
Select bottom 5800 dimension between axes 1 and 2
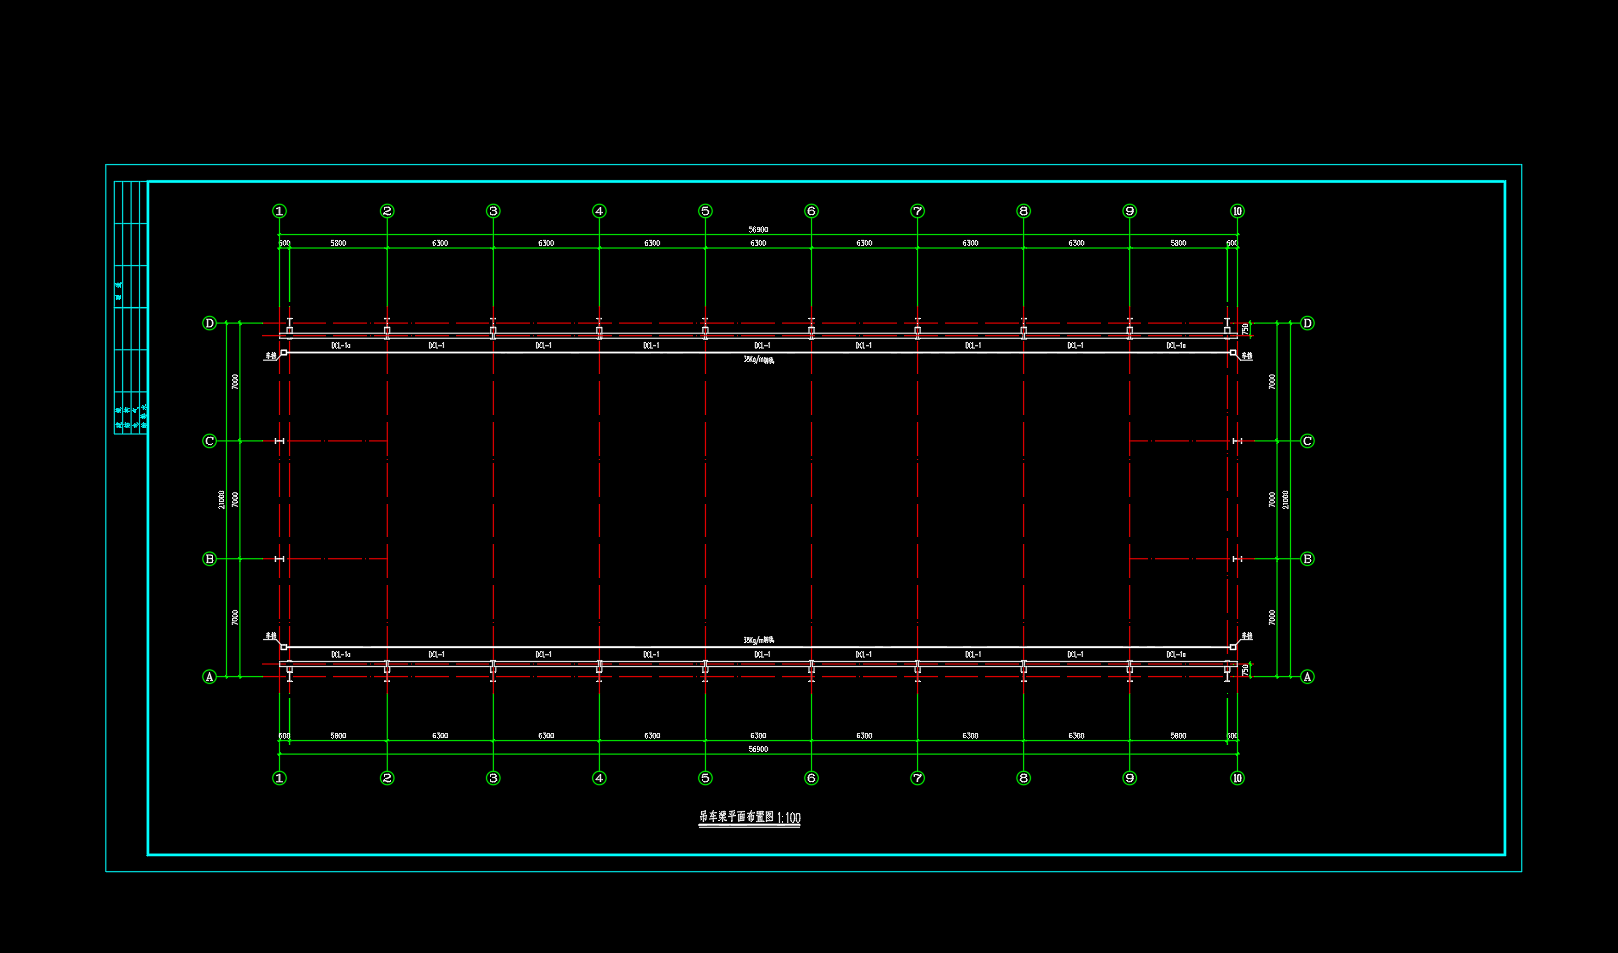[338, 736]
